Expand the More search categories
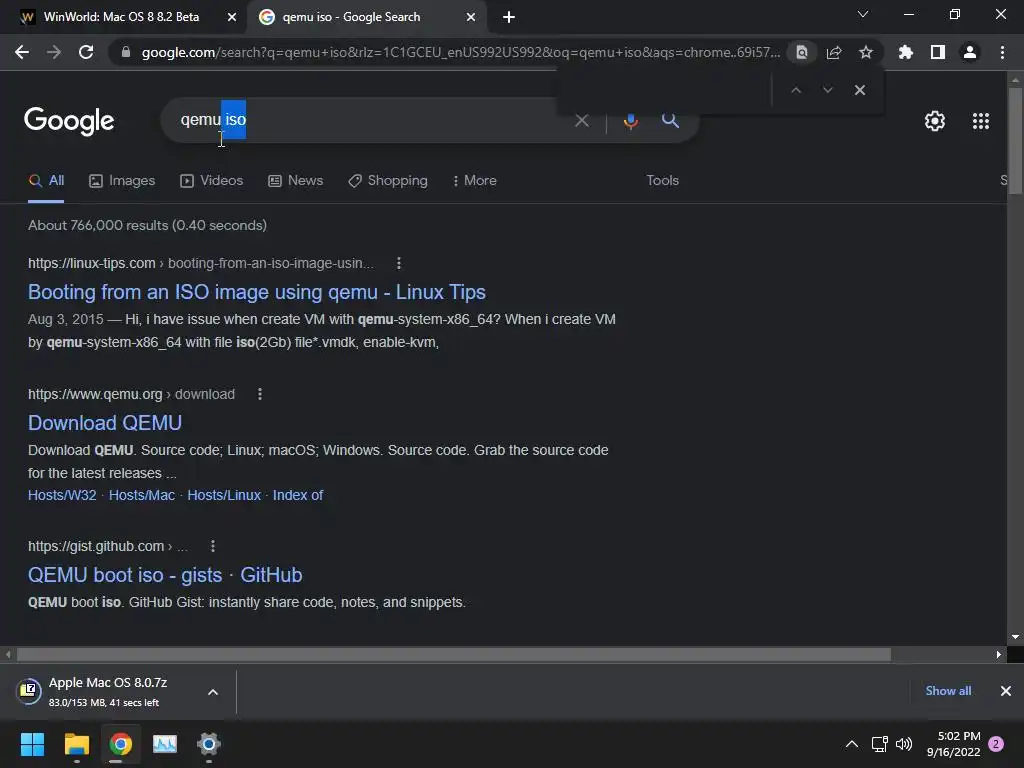The height and width of the screenshot is (768, 1024). pyautogui.click(x=475, y=181)
